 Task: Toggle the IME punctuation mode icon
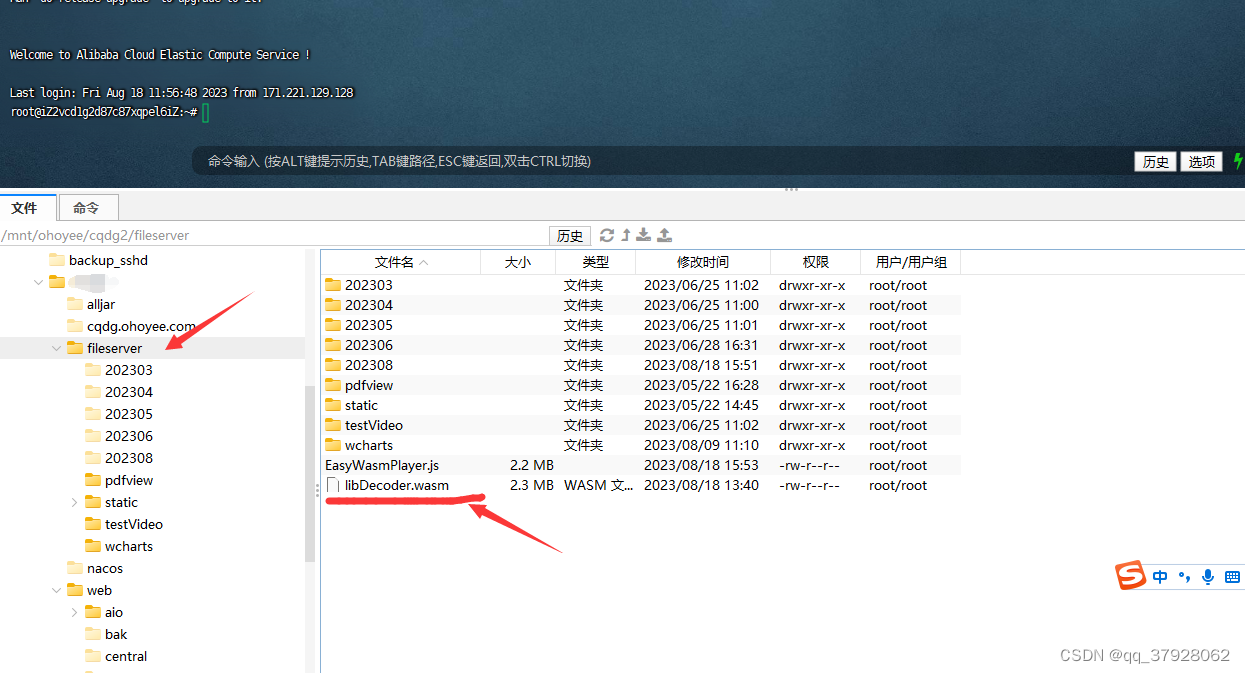pos(1184,577)
